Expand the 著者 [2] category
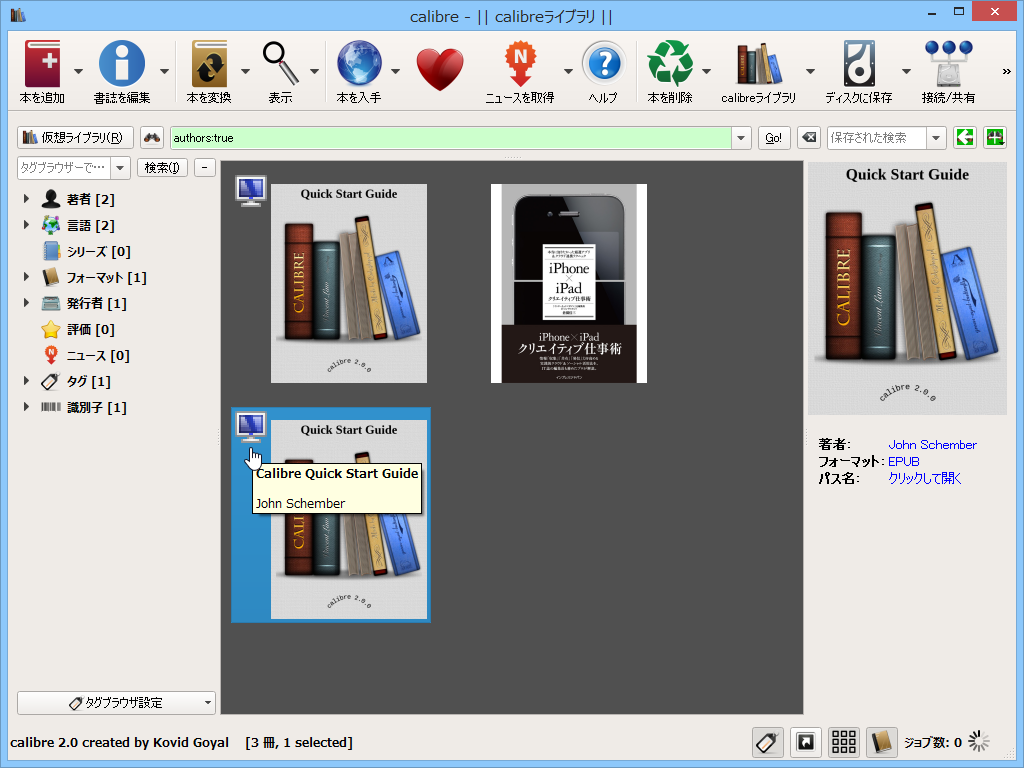Screen dimensions: 1024x768 click(26, 199)
